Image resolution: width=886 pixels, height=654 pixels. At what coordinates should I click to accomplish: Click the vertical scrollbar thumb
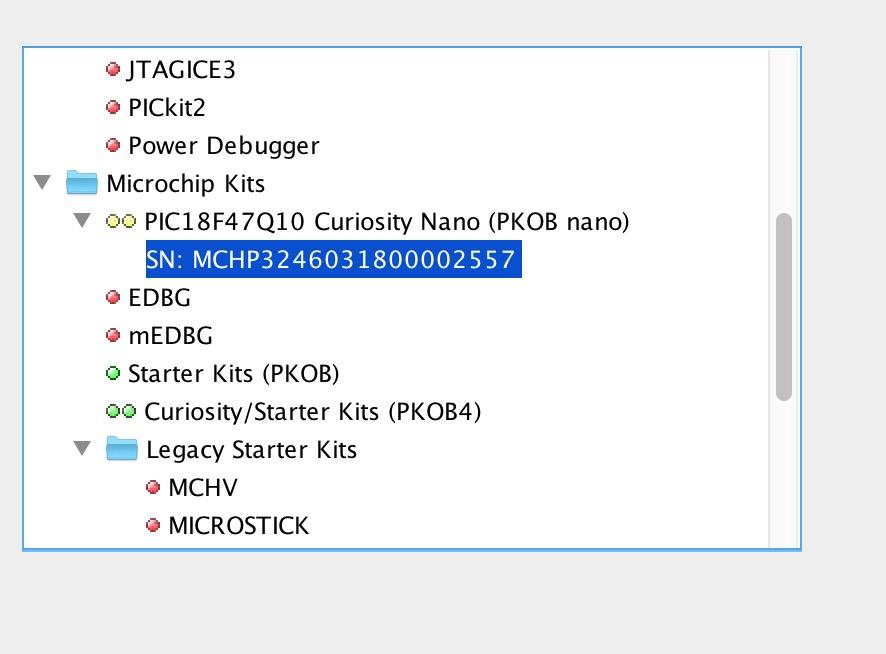pyautogui.click(x=784, y=307)
